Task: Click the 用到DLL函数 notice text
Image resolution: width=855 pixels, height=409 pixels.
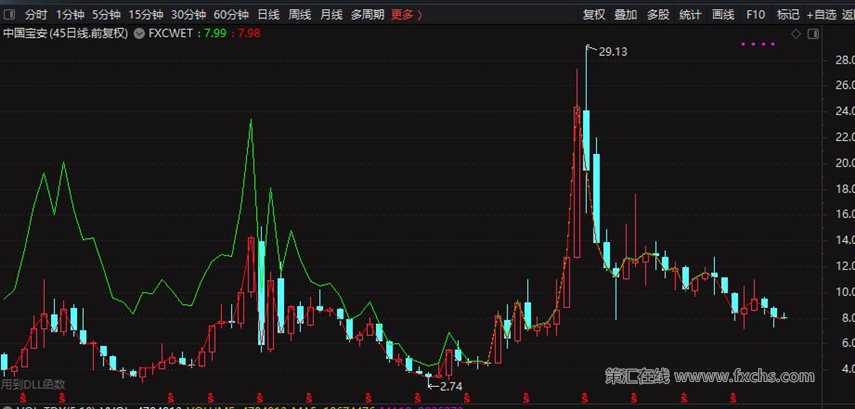Action: point(32,385)
